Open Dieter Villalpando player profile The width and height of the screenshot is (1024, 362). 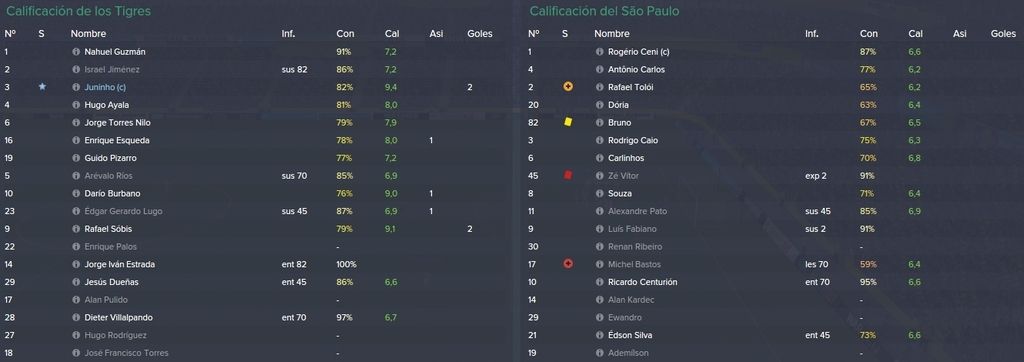coord(116,317)
